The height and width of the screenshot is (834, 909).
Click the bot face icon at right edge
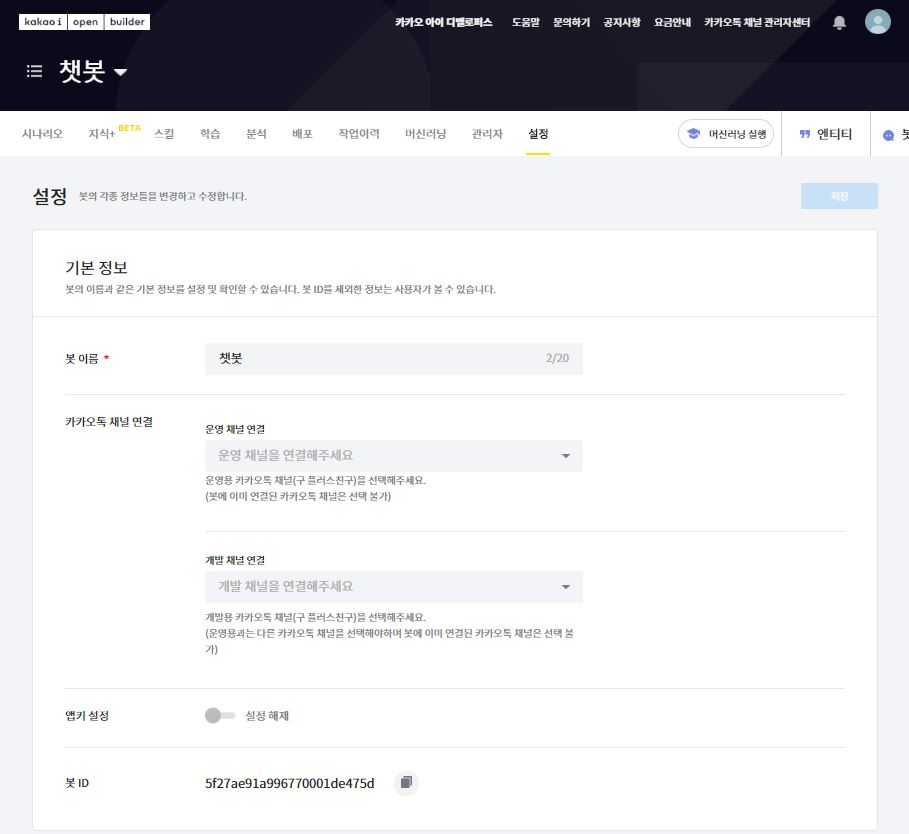888,135
